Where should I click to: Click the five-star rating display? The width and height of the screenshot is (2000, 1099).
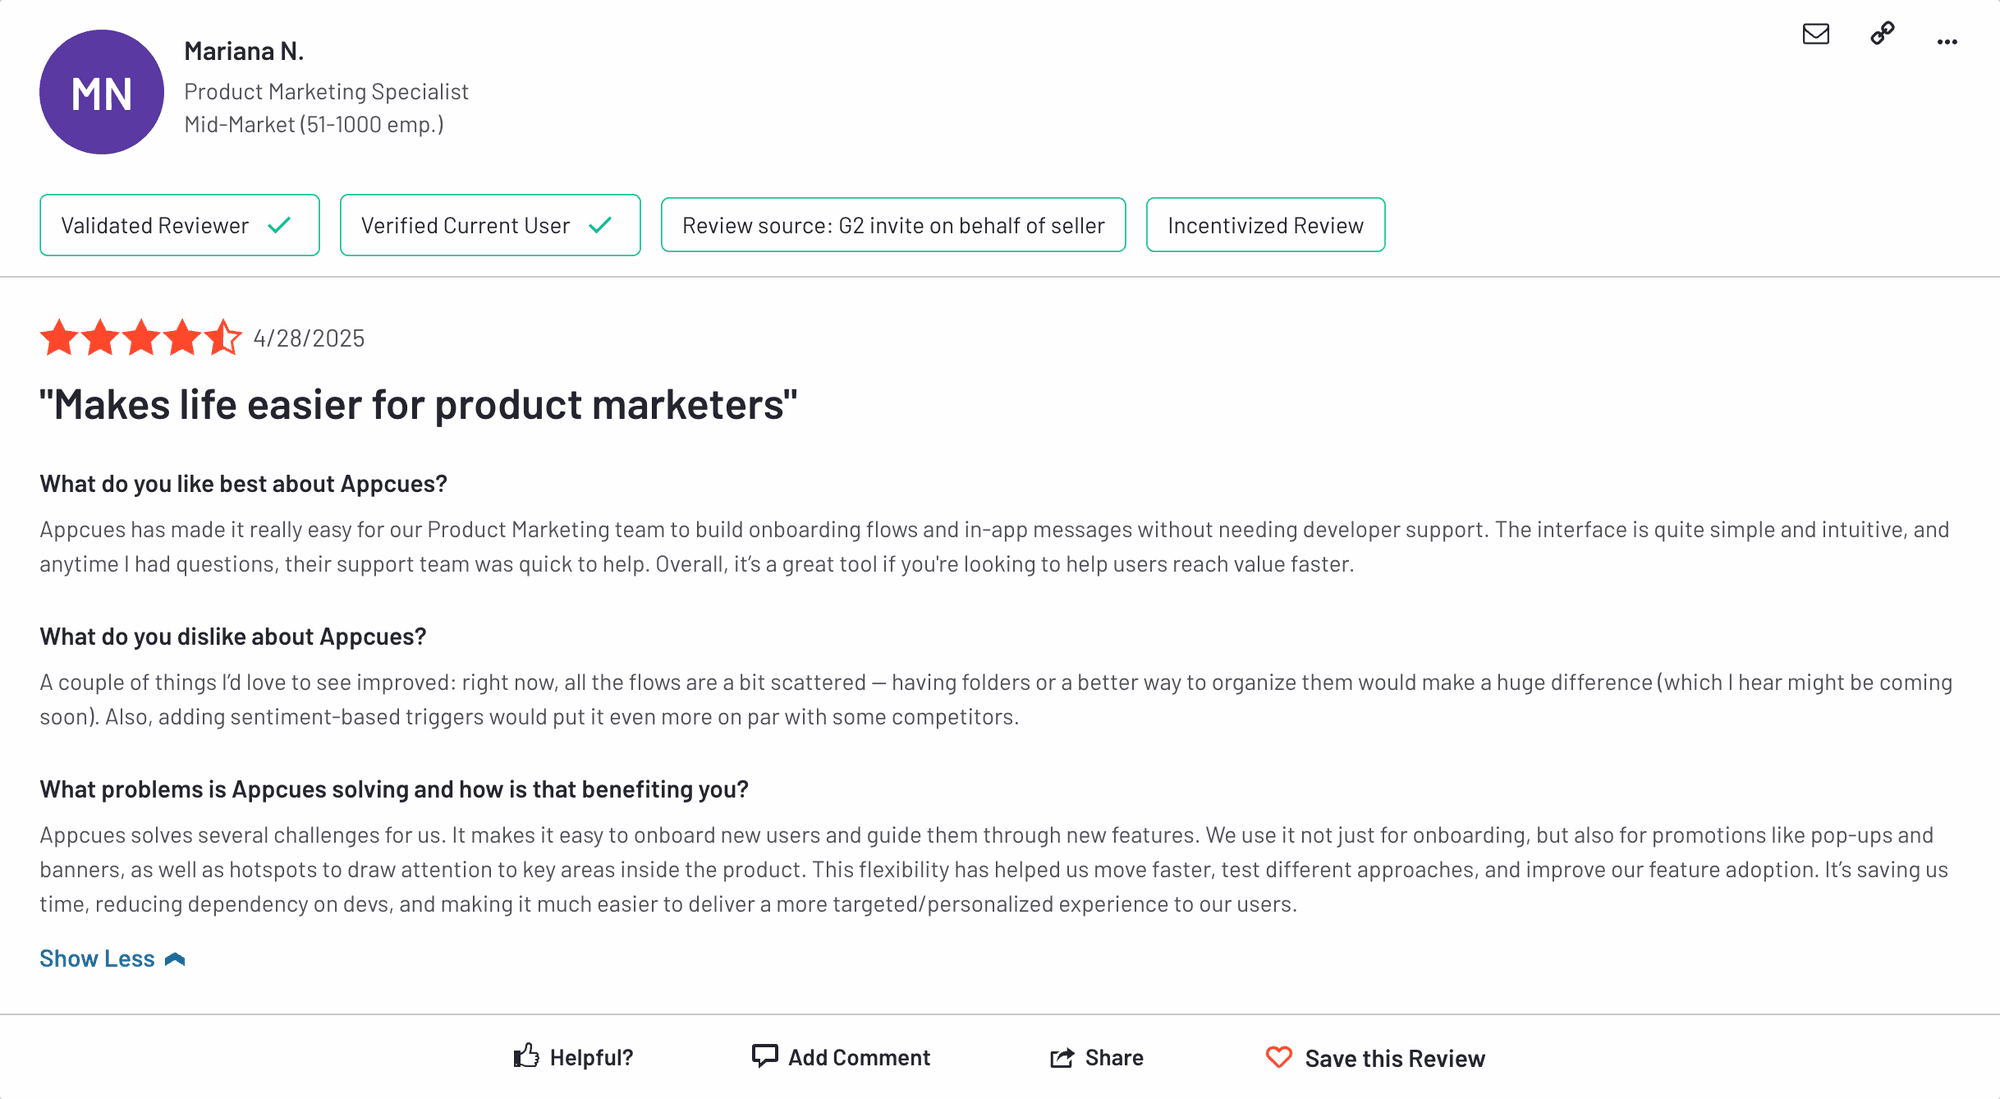140,338
